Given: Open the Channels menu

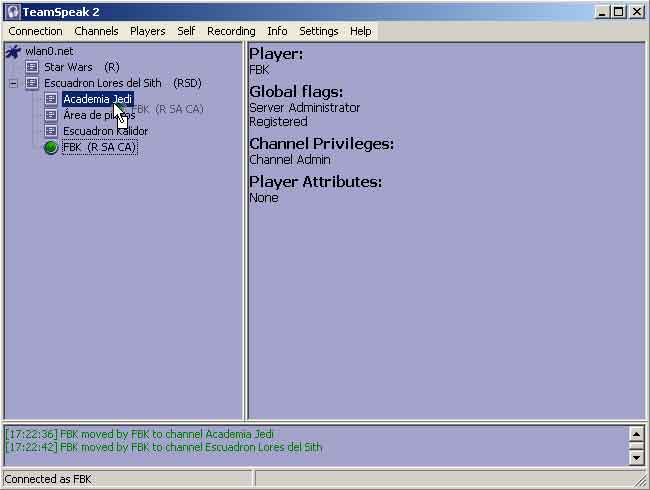Looking at the screenshot, I should click(x=96, y=32).
